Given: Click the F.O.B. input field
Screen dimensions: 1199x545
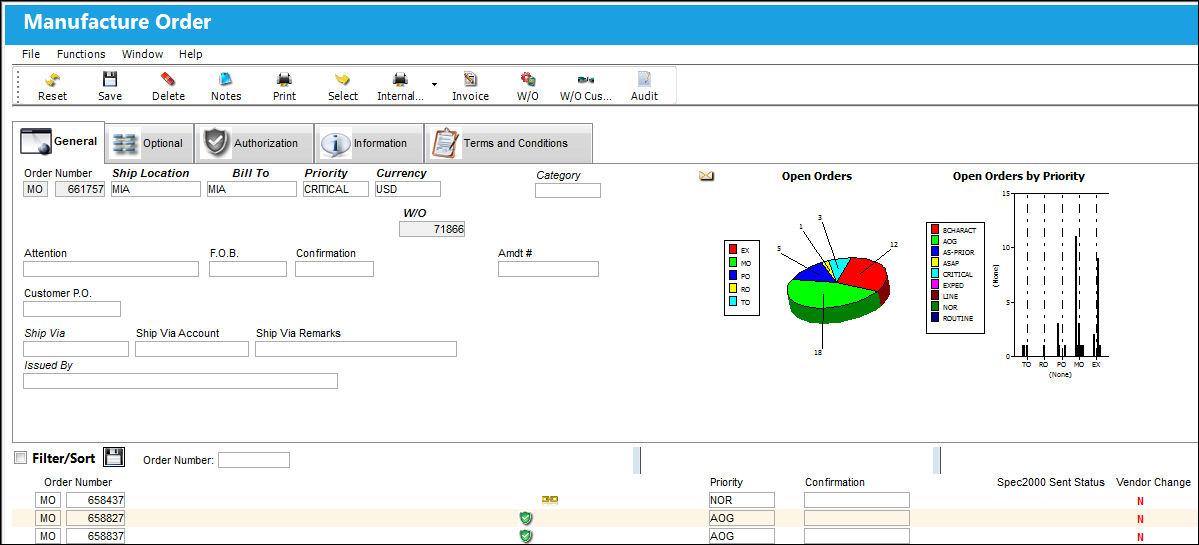Looking at the screenshot, I should pyautogui.click(x=248, y=269).
